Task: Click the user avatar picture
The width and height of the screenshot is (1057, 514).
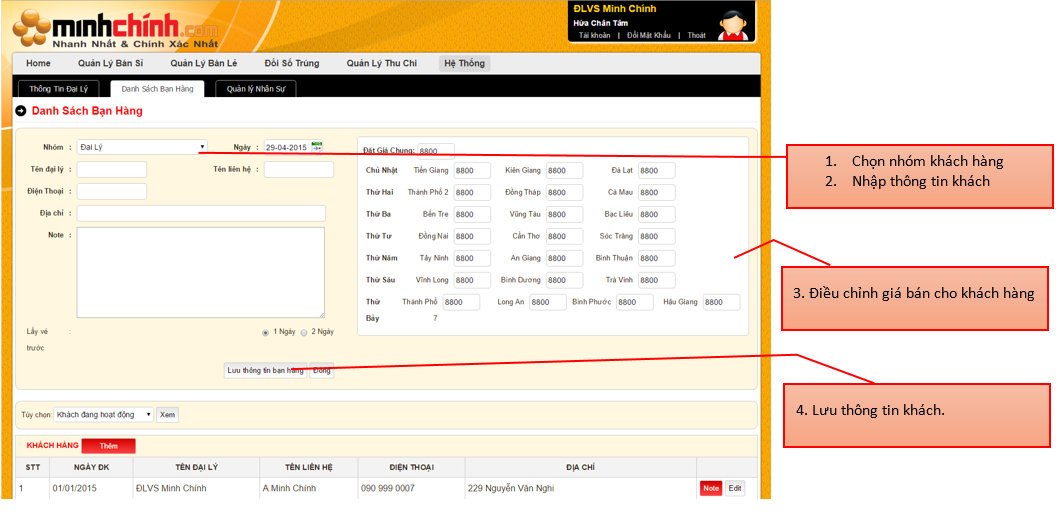Action: click(x=735, y=22)
